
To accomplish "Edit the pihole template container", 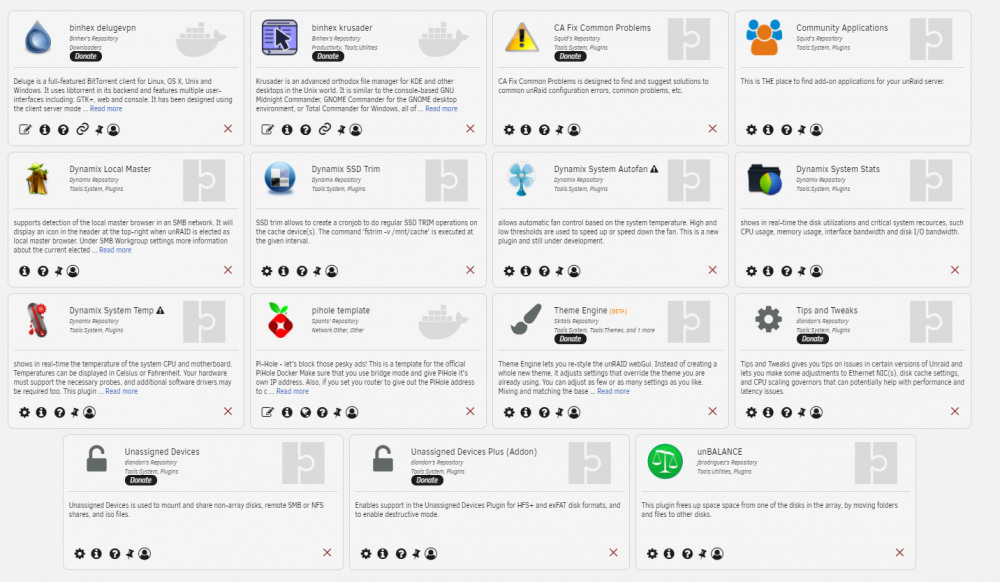I will point(267,412).
